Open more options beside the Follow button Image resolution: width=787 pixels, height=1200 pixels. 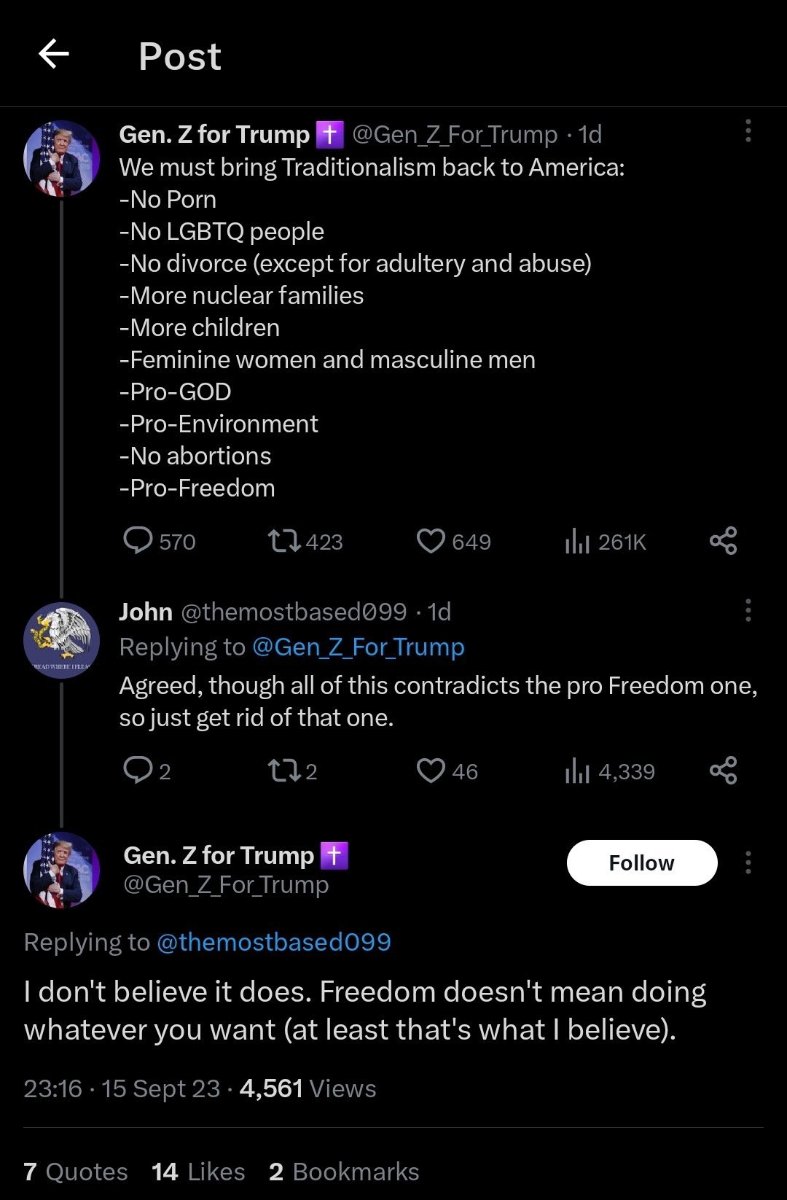748,862
